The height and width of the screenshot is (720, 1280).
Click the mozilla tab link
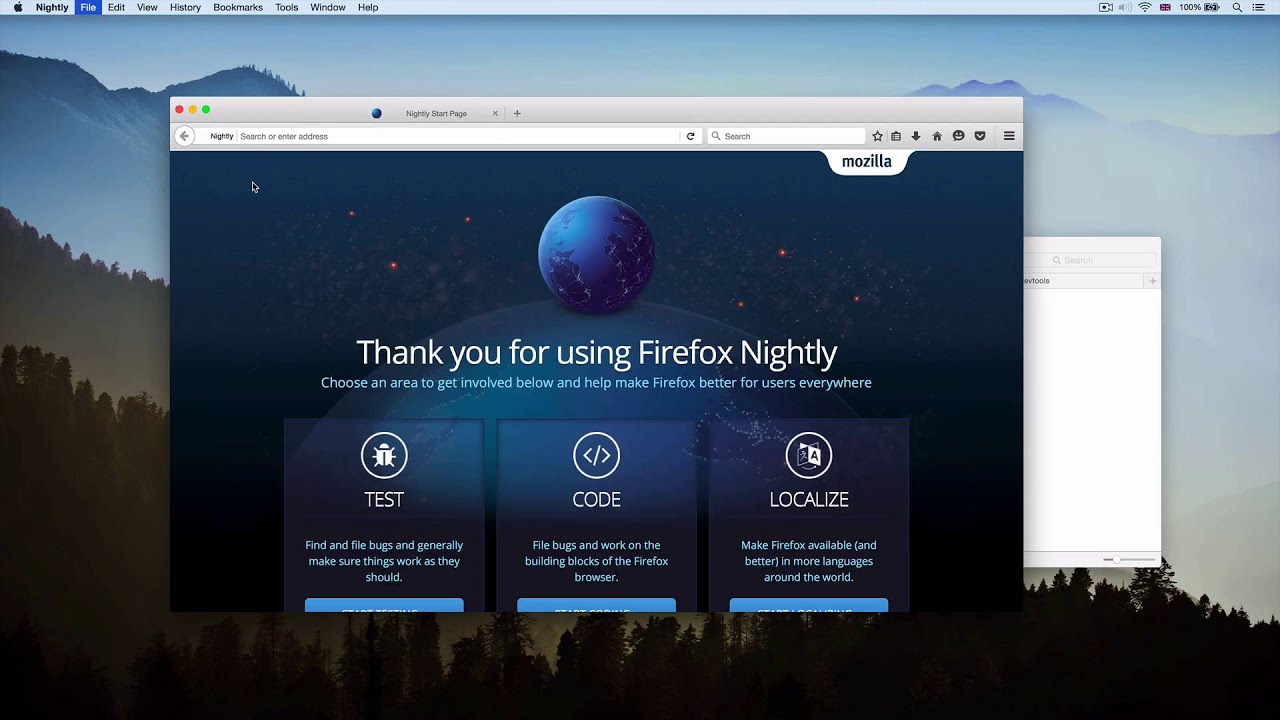866,162
